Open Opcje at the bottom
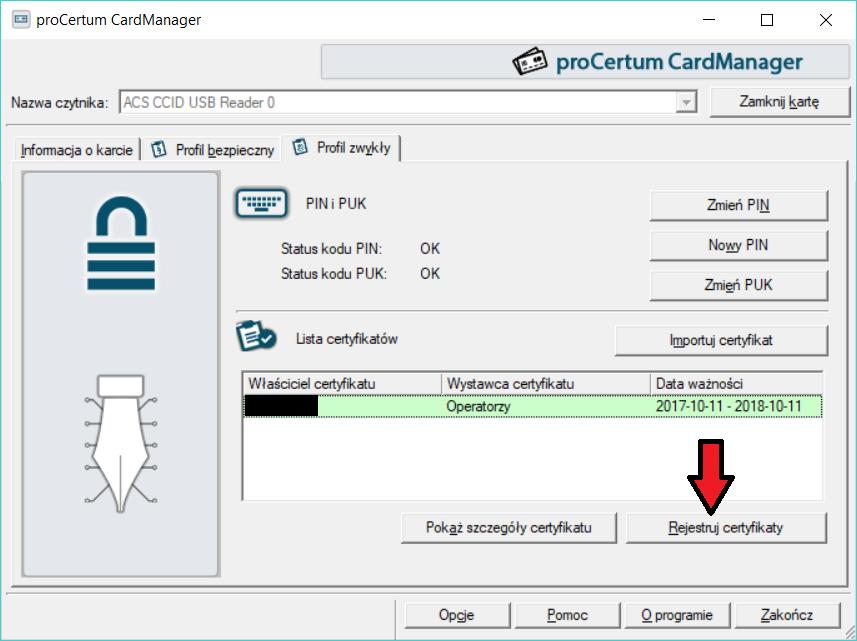 coord(457,615)
